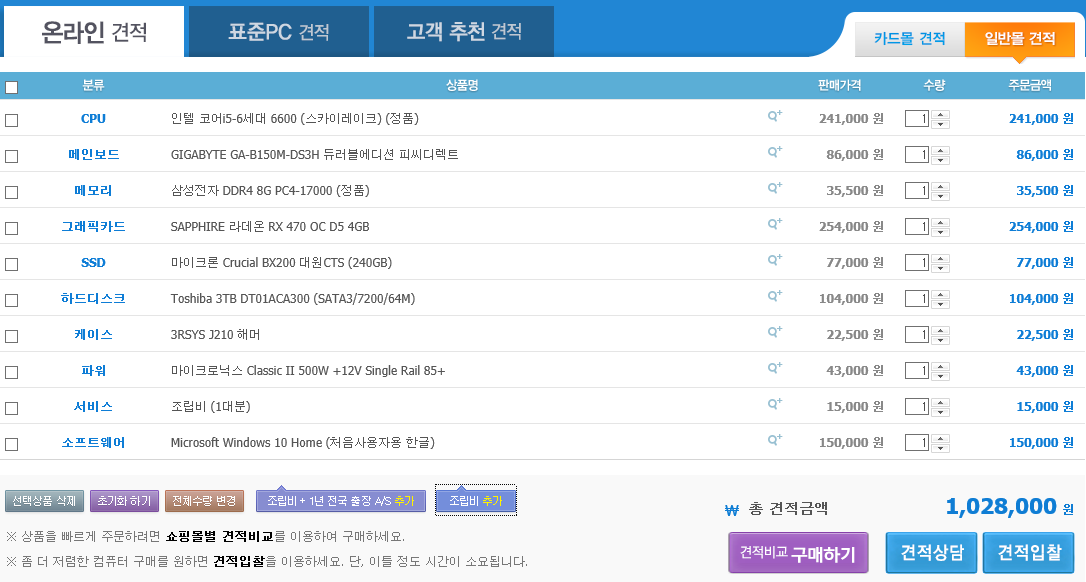Image resolution: width=1086 pixels, height=582 pixels.
Task: Click the magnifier icon in the 파워 row
Action: click(774, 369)
